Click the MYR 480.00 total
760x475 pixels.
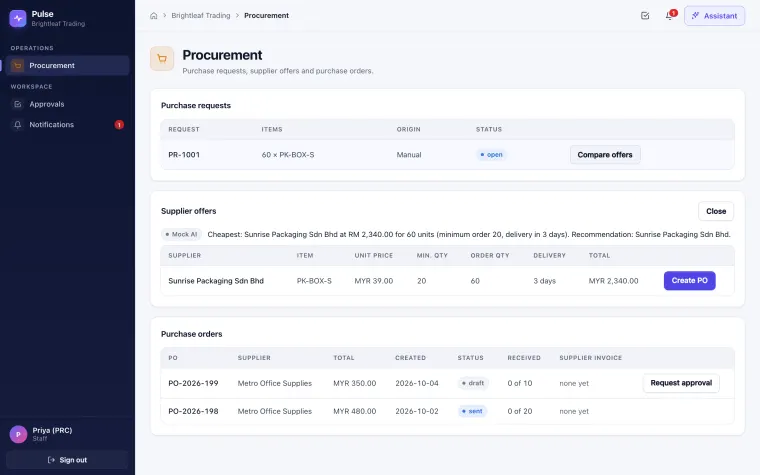click(x=354, y=411)
